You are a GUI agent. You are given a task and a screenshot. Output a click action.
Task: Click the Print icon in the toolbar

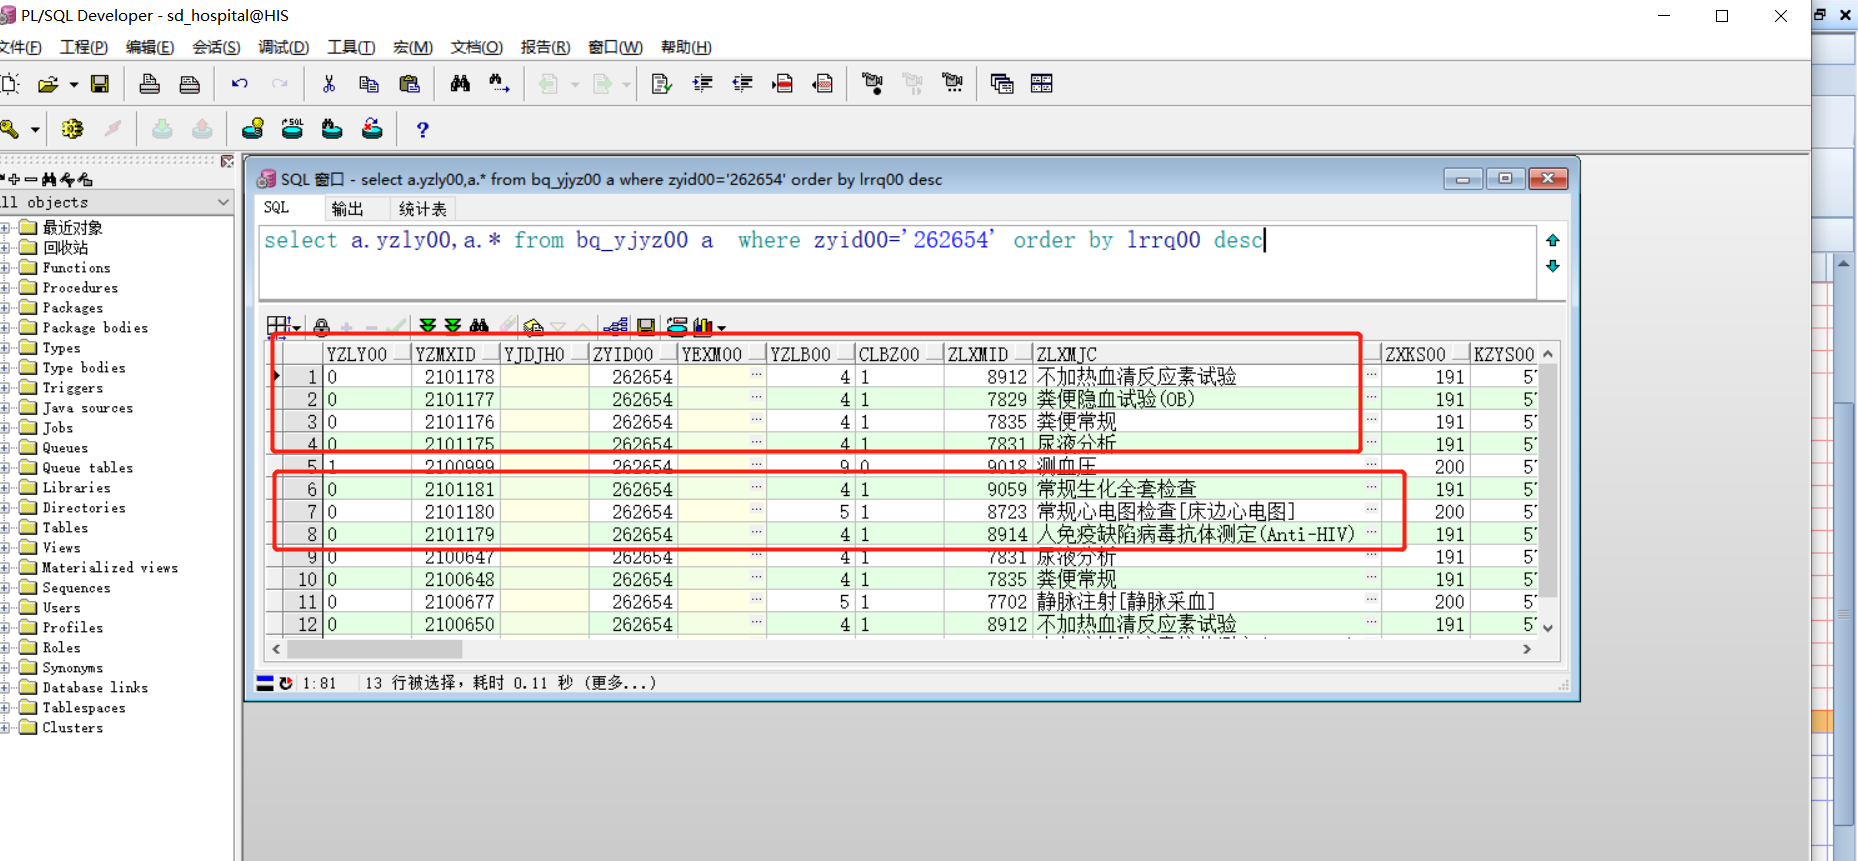pos(149,84)
